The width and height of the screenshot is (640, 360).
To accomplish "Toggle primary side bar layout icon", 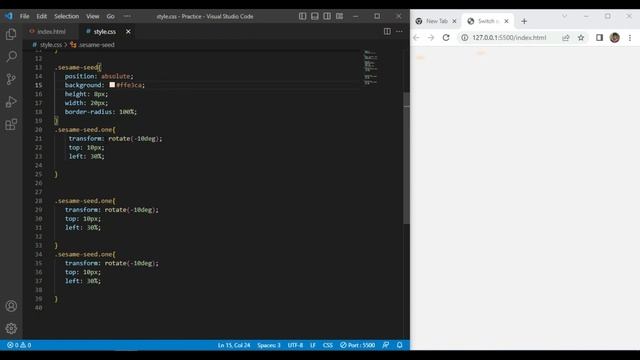I will [x=302, y=16].
